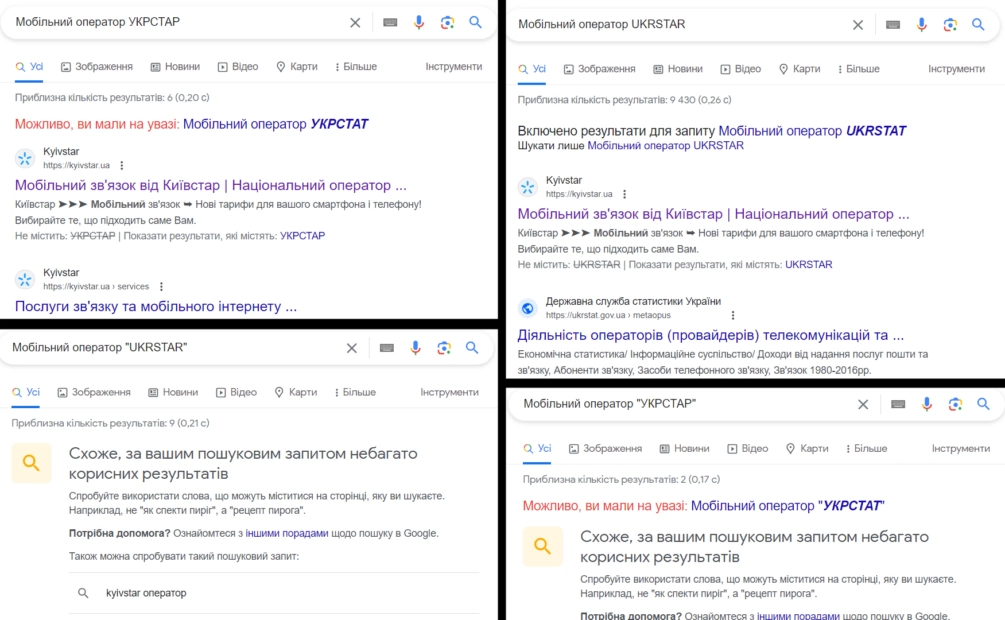1005x620 pixels.
Task: Open Інструменти in УКРСТАР search pane
Action: (454, 67)
